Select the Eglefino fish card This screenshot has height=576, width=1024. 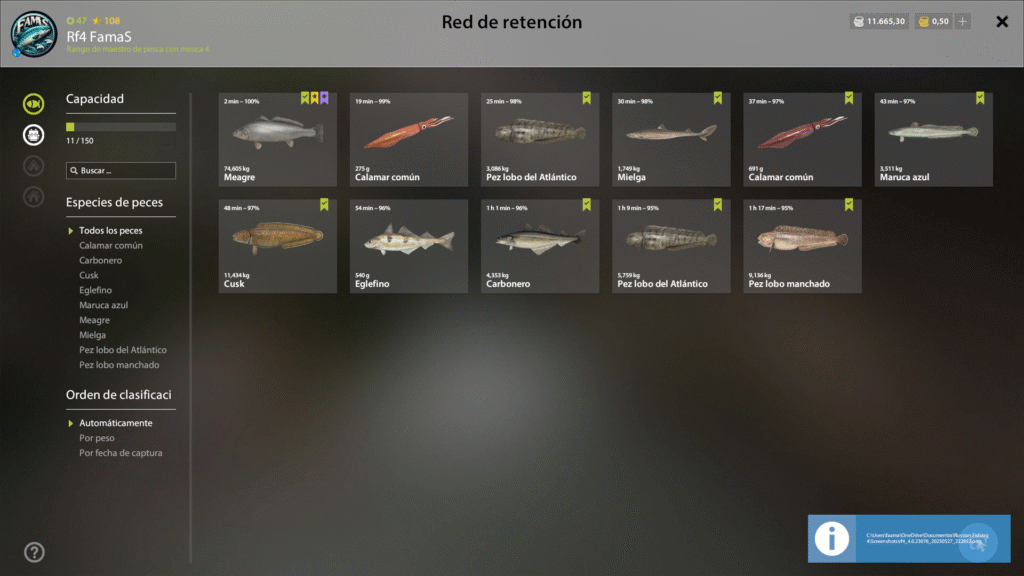point(409,246)
